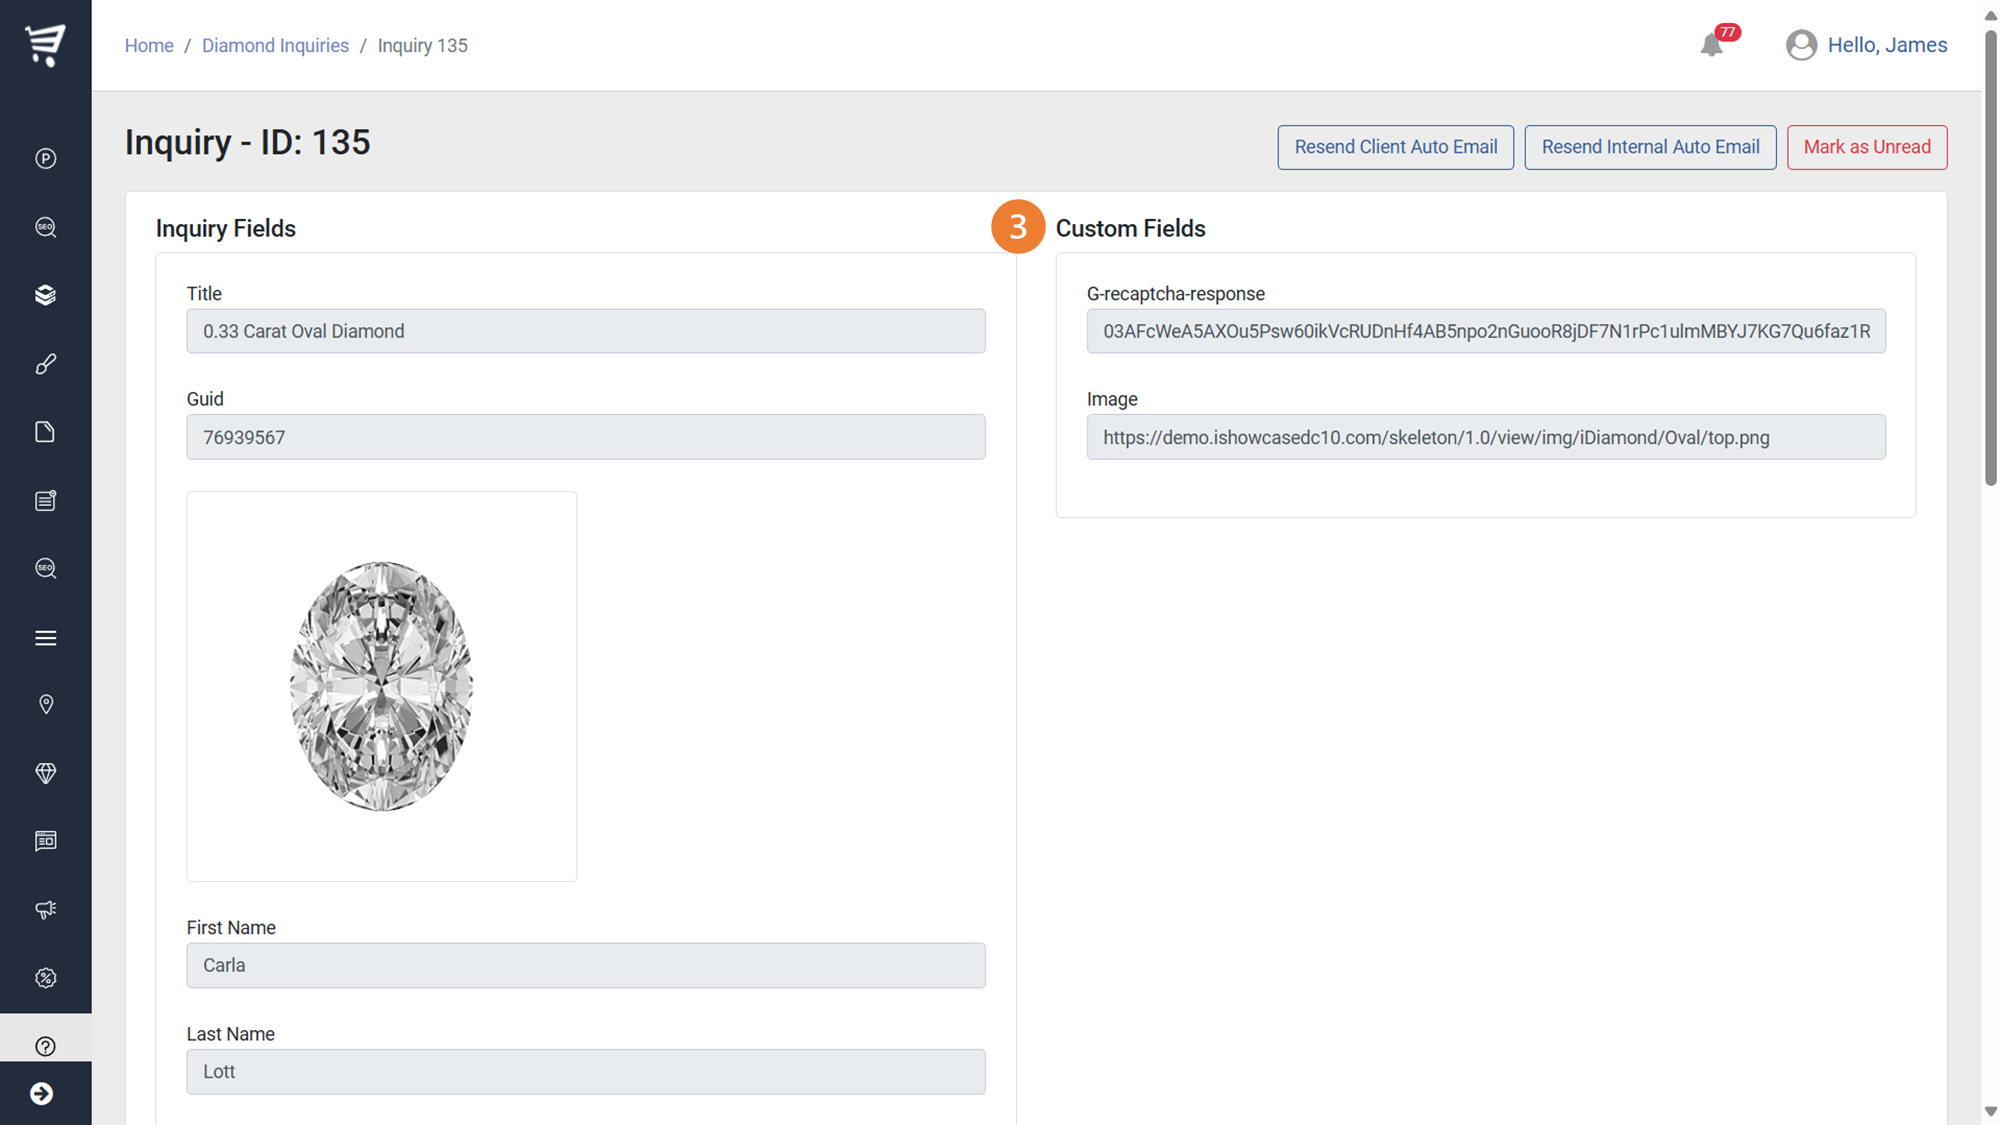Image resolution: width=2000 pixels, height=1125 pixels.
Task: Click the shopping cart logo
Action: [x=45, y=45]
